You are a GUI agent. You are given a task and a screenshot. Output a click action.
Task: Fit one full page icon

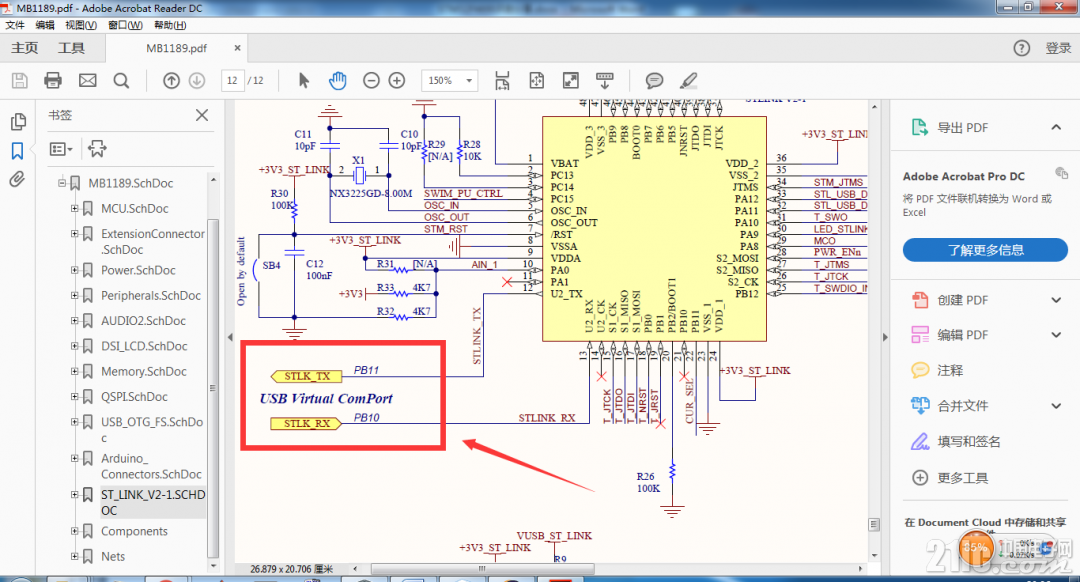[537, 81]
